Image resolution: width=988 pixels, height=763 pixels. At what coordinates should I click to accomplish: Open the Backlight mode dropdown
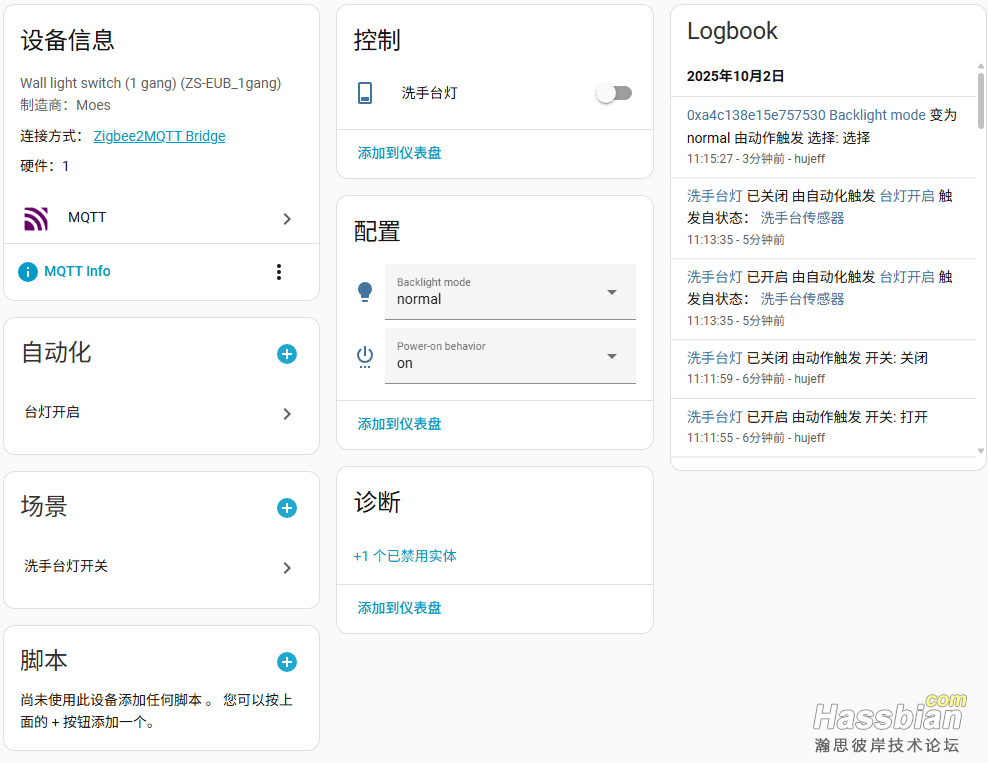coord(510,292)
